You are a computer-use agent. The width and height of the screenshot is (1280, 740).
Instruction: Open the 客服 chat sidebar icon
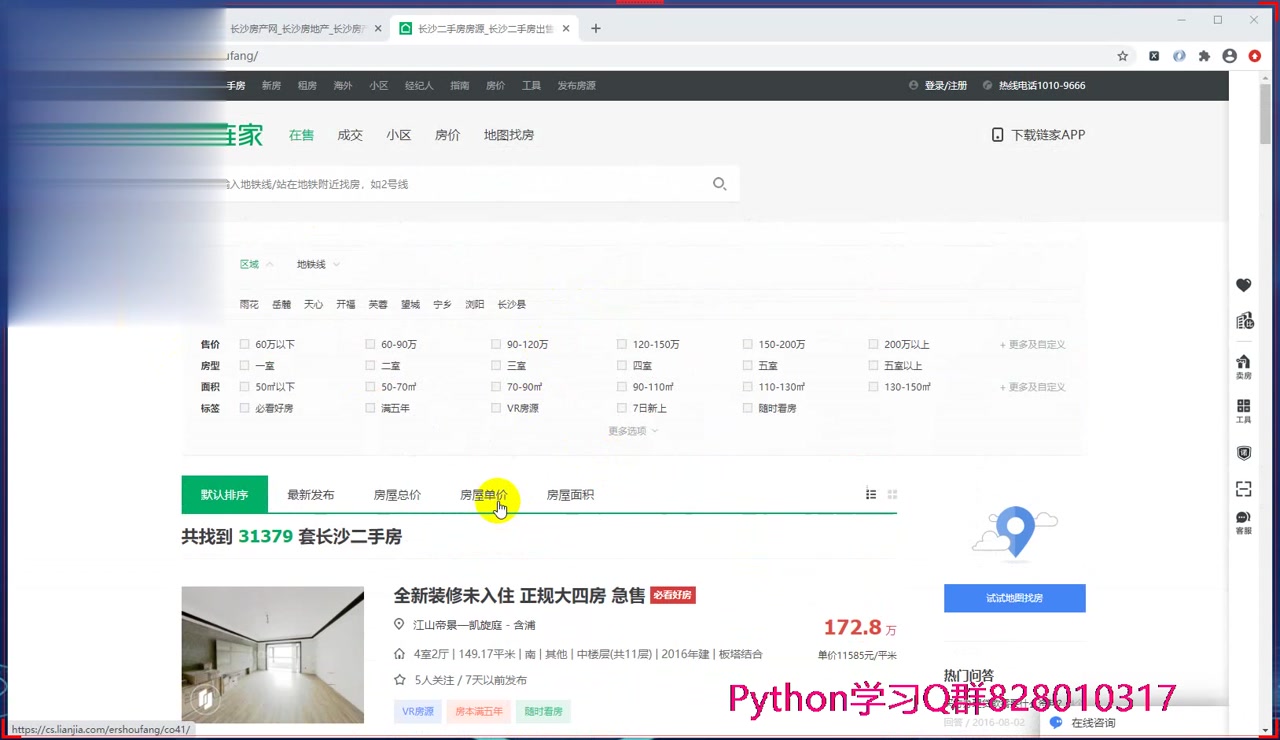click(x=1243, y=523)
